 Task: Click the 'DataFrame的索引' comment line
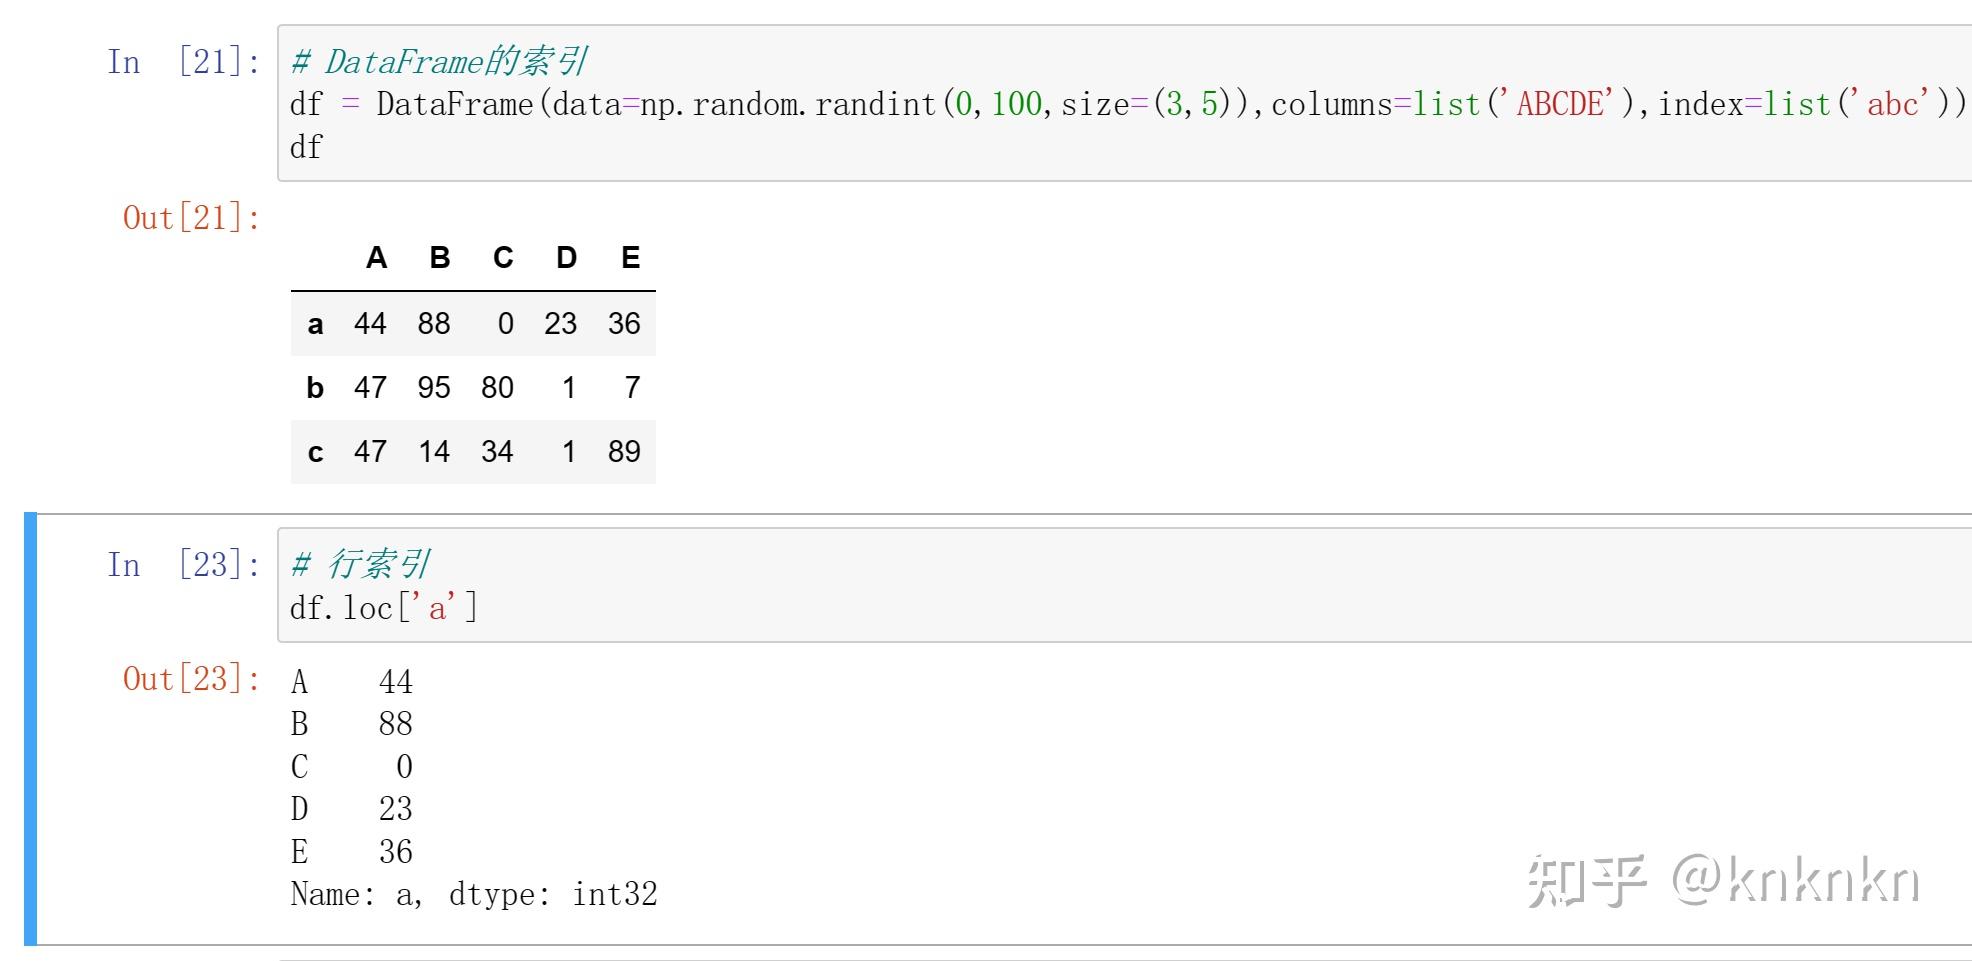[439, 62]
